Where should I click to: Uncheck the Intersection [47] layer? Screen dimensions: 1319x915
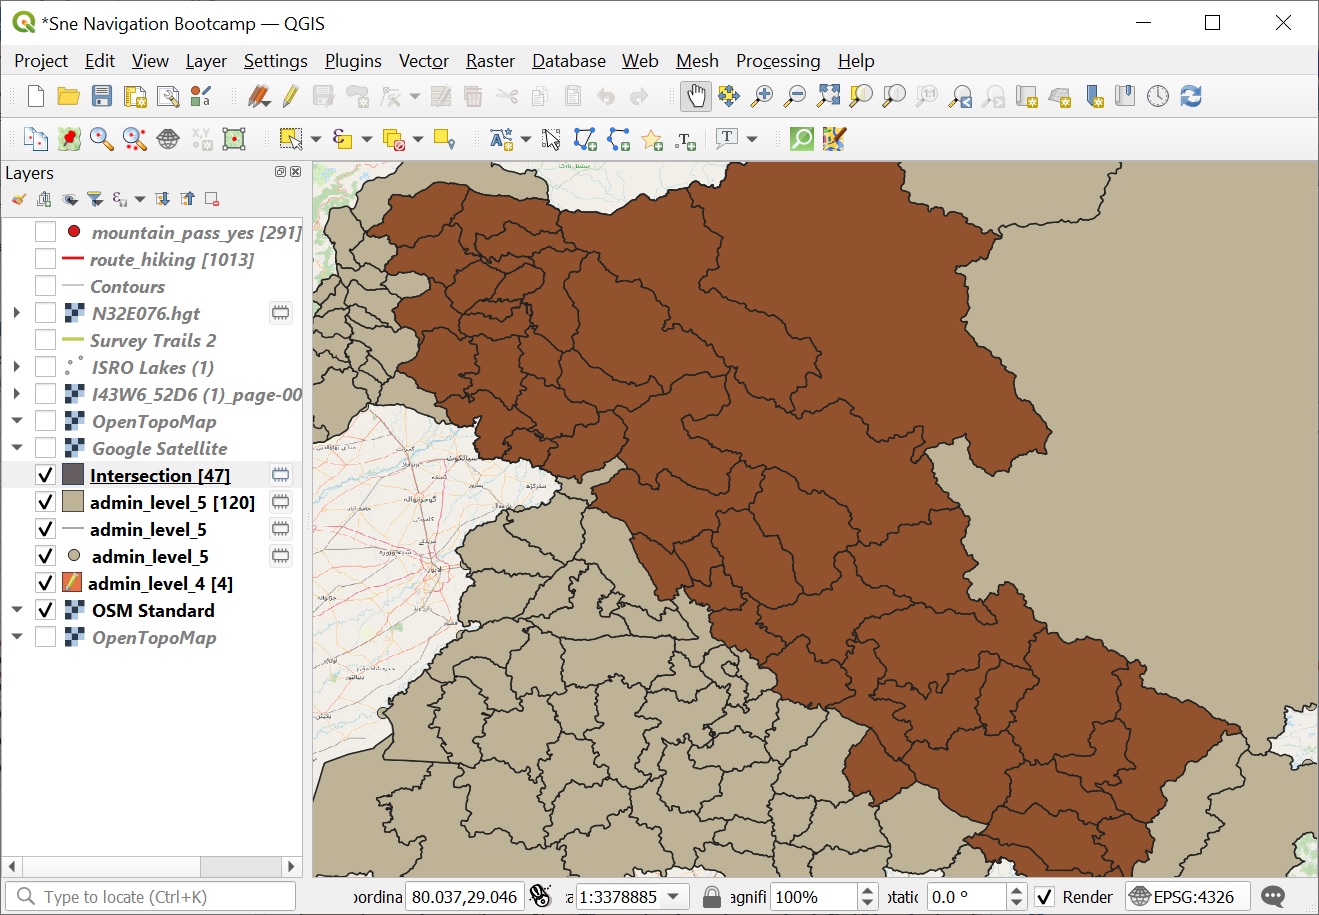(45, 475)
